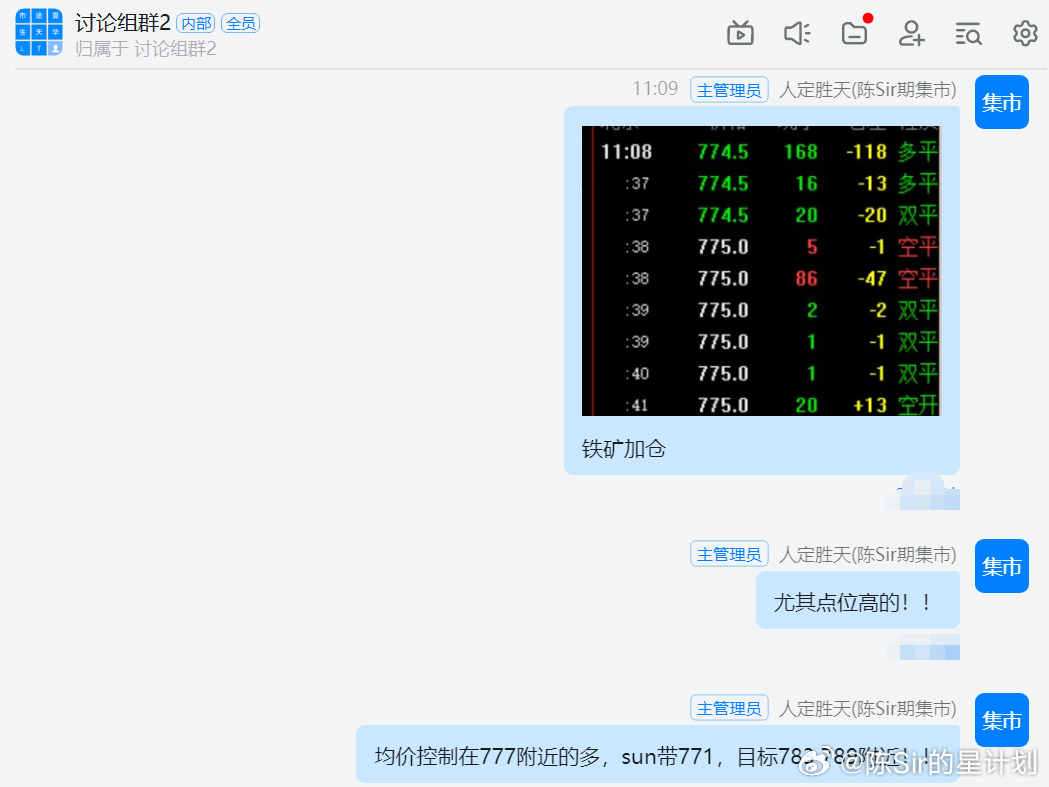Click the add member icon
The image size is (1049, 787).
pyautogui.click(x=911, y=33)
